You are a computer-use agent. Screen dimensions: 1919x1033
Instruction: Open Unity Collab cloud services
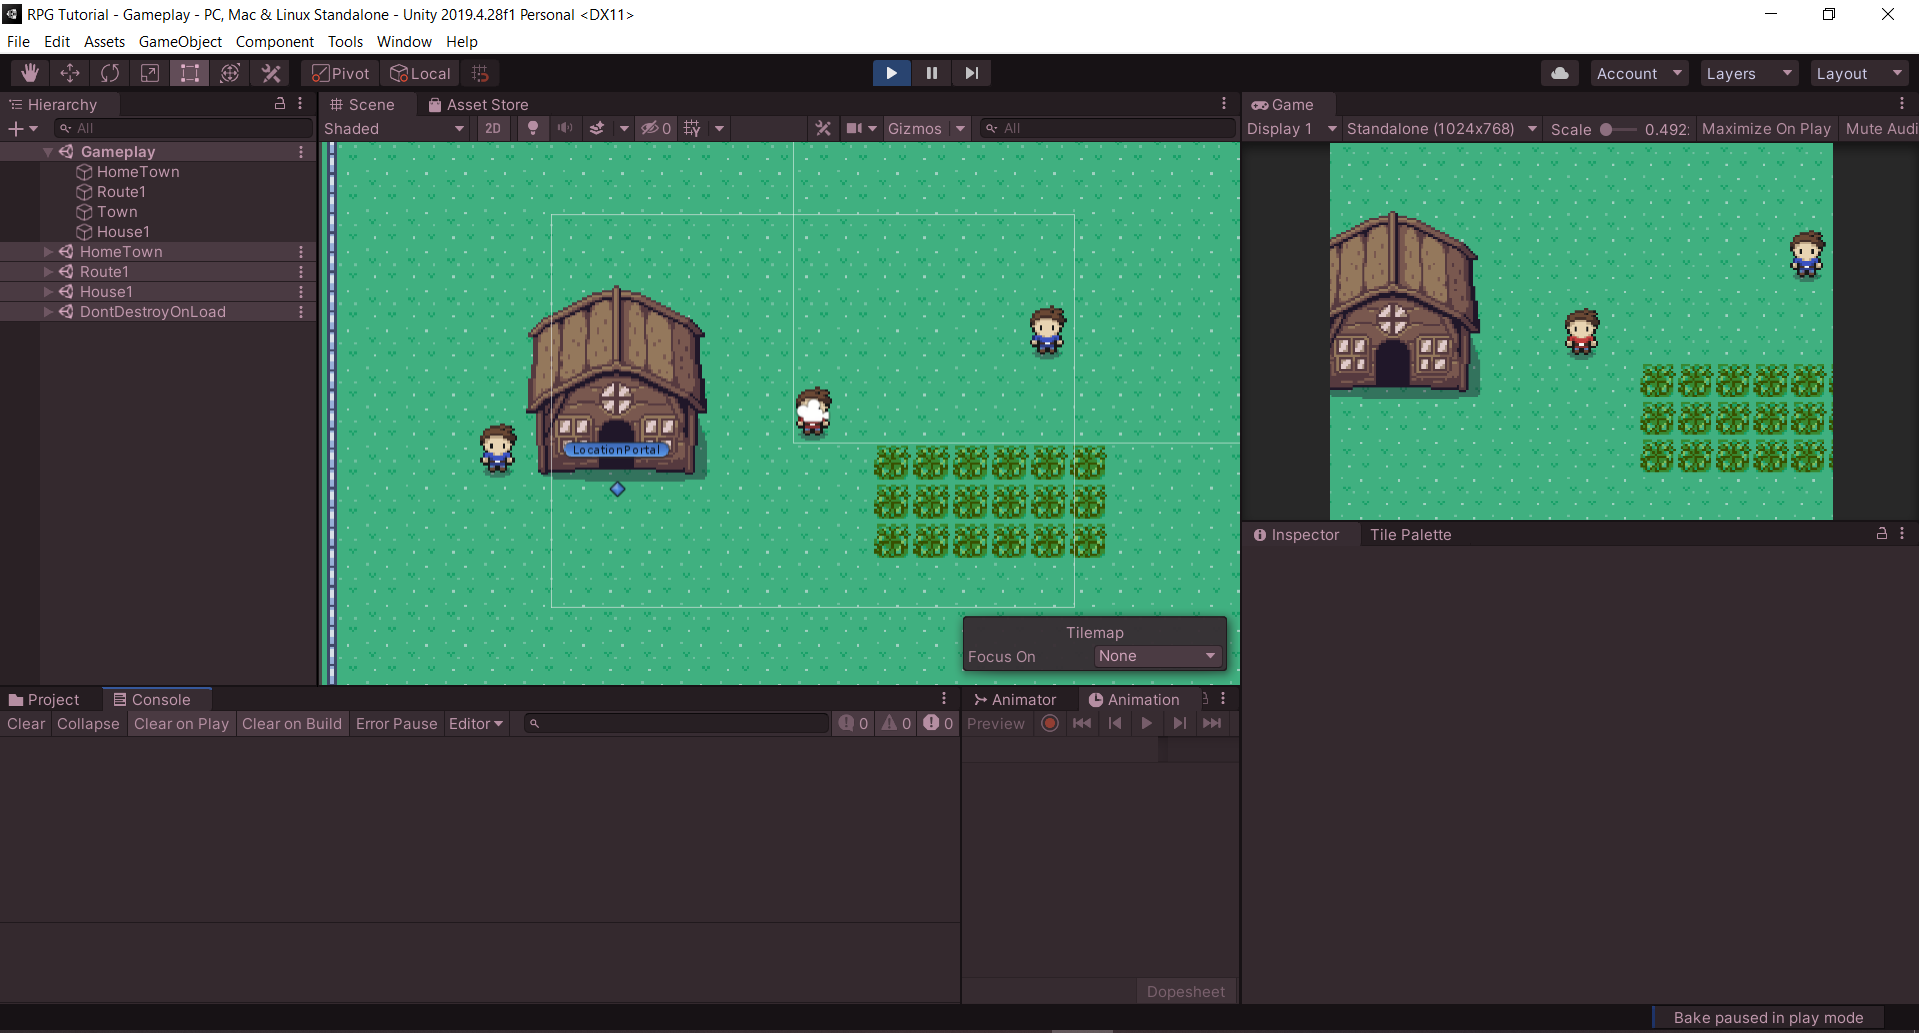click(1560, 73)
